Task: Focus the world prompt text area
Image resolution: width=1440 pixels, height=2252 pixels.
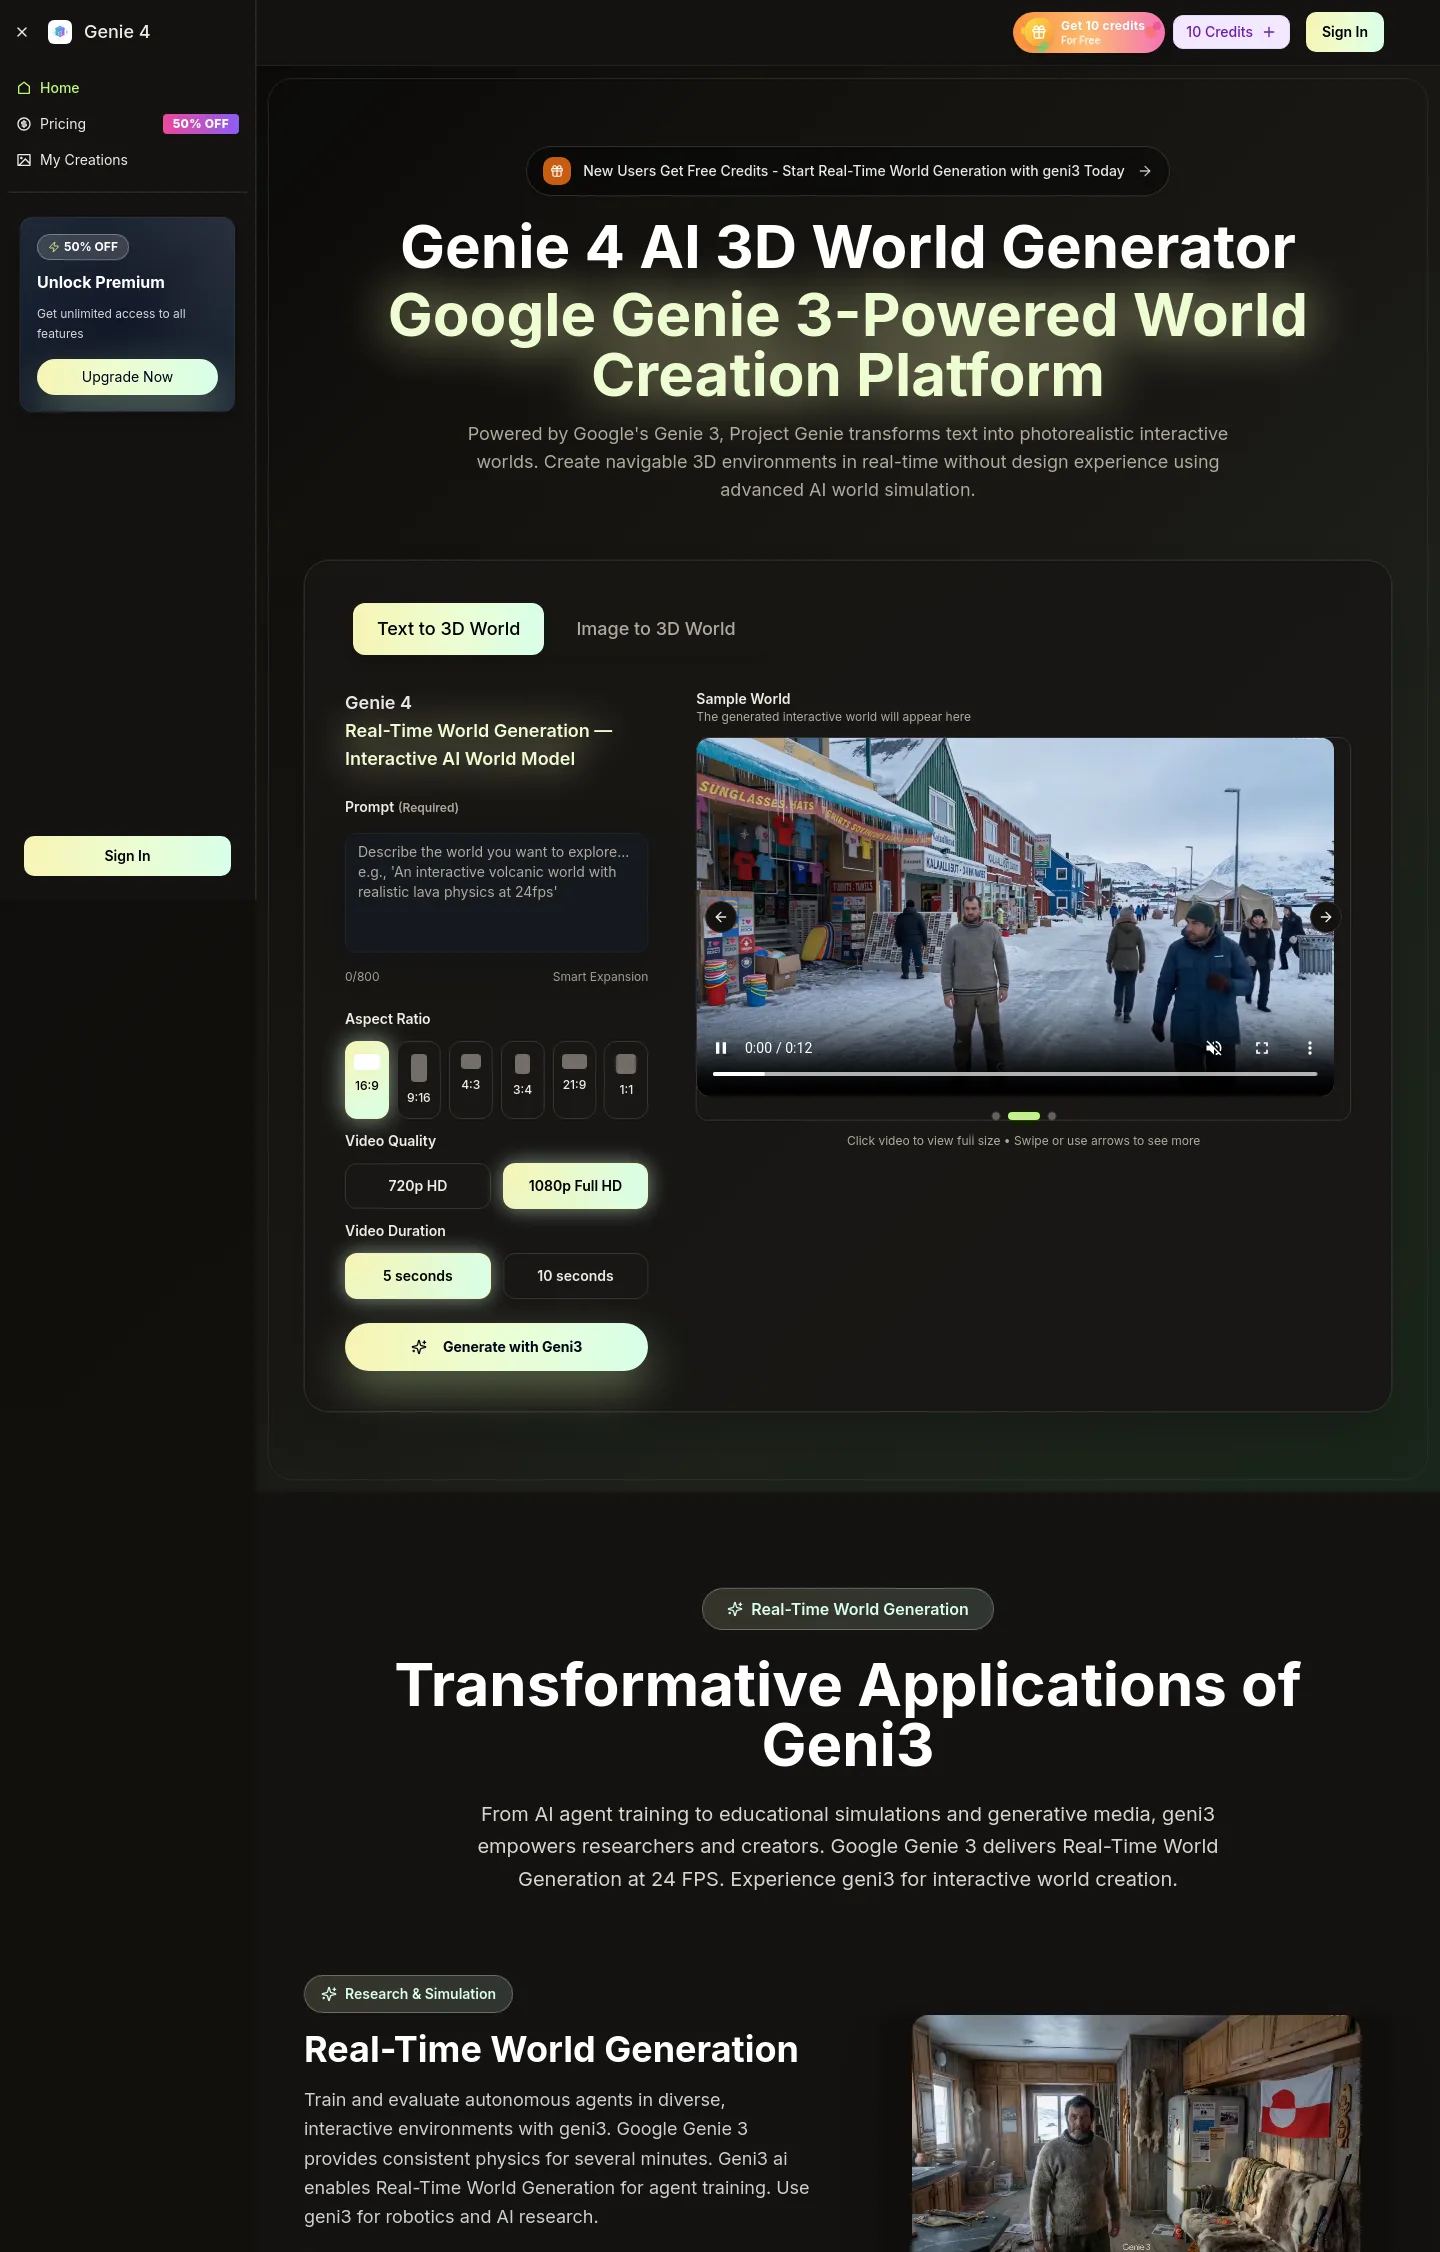Action: click(496, 892)
